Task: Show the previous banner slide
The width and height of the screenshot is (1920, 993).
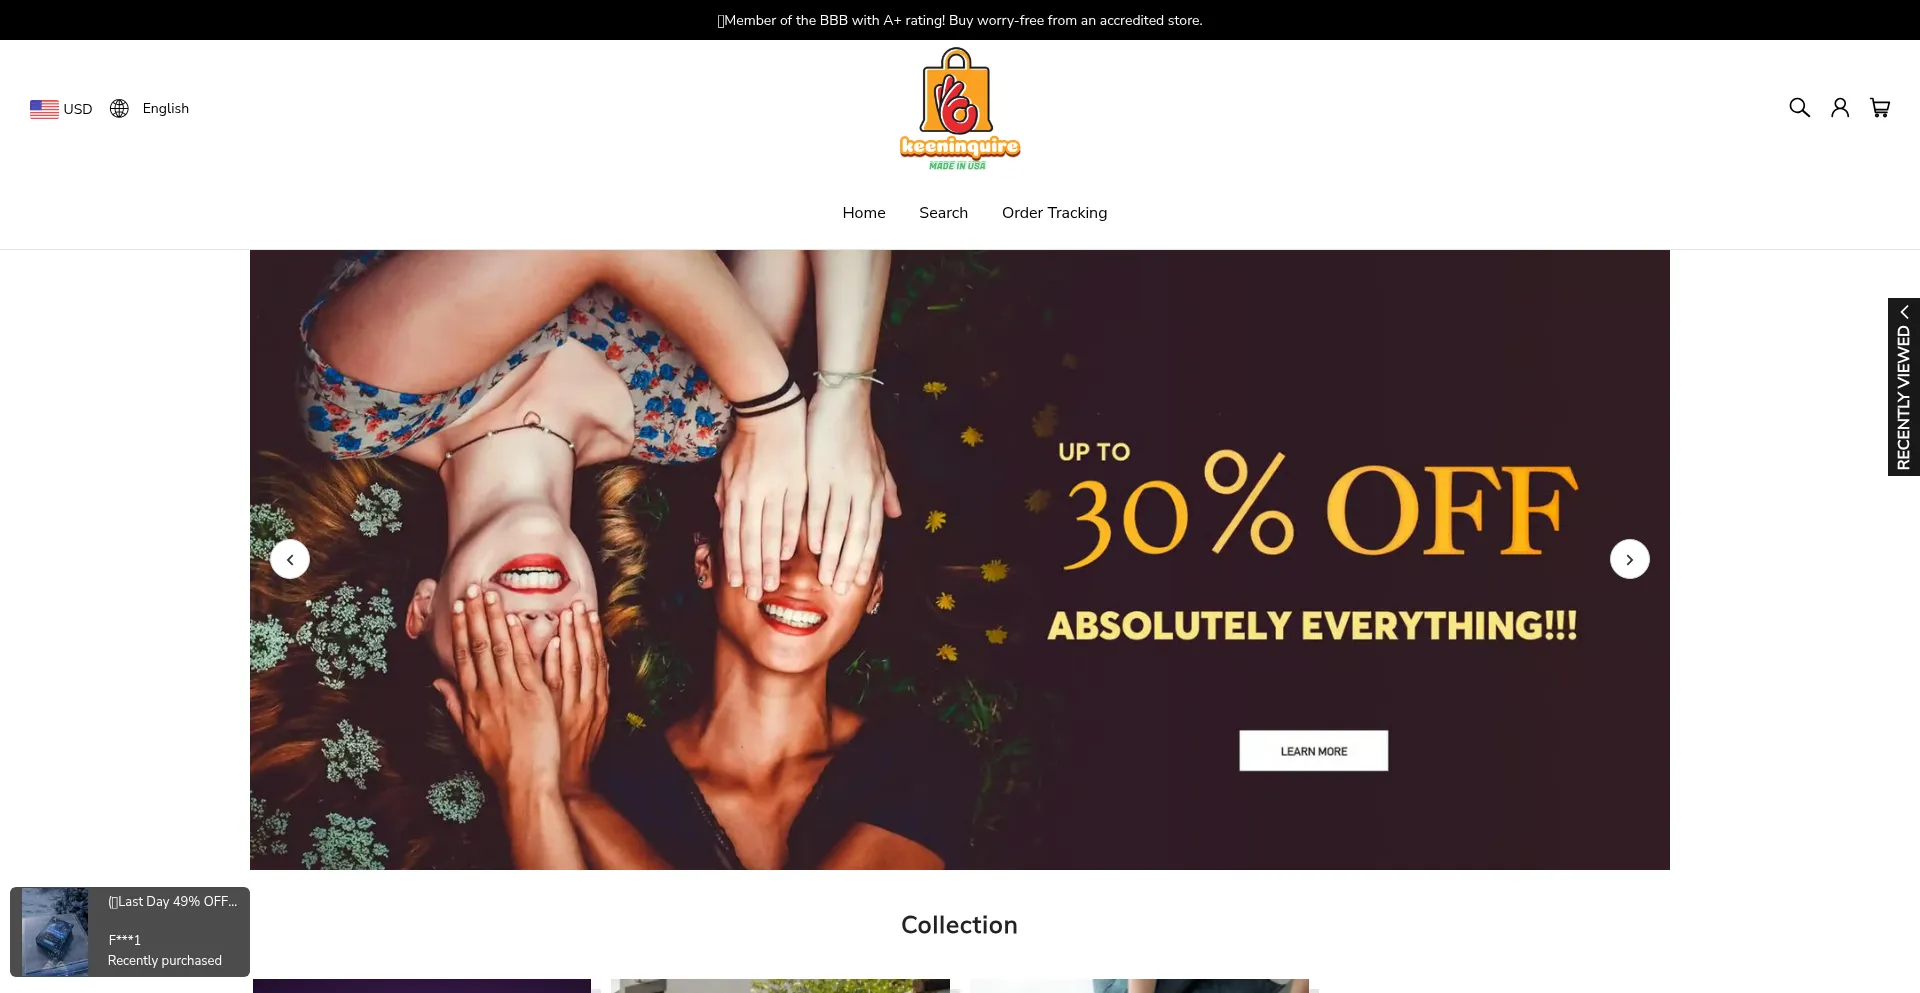Action: (x=290, y=559)
